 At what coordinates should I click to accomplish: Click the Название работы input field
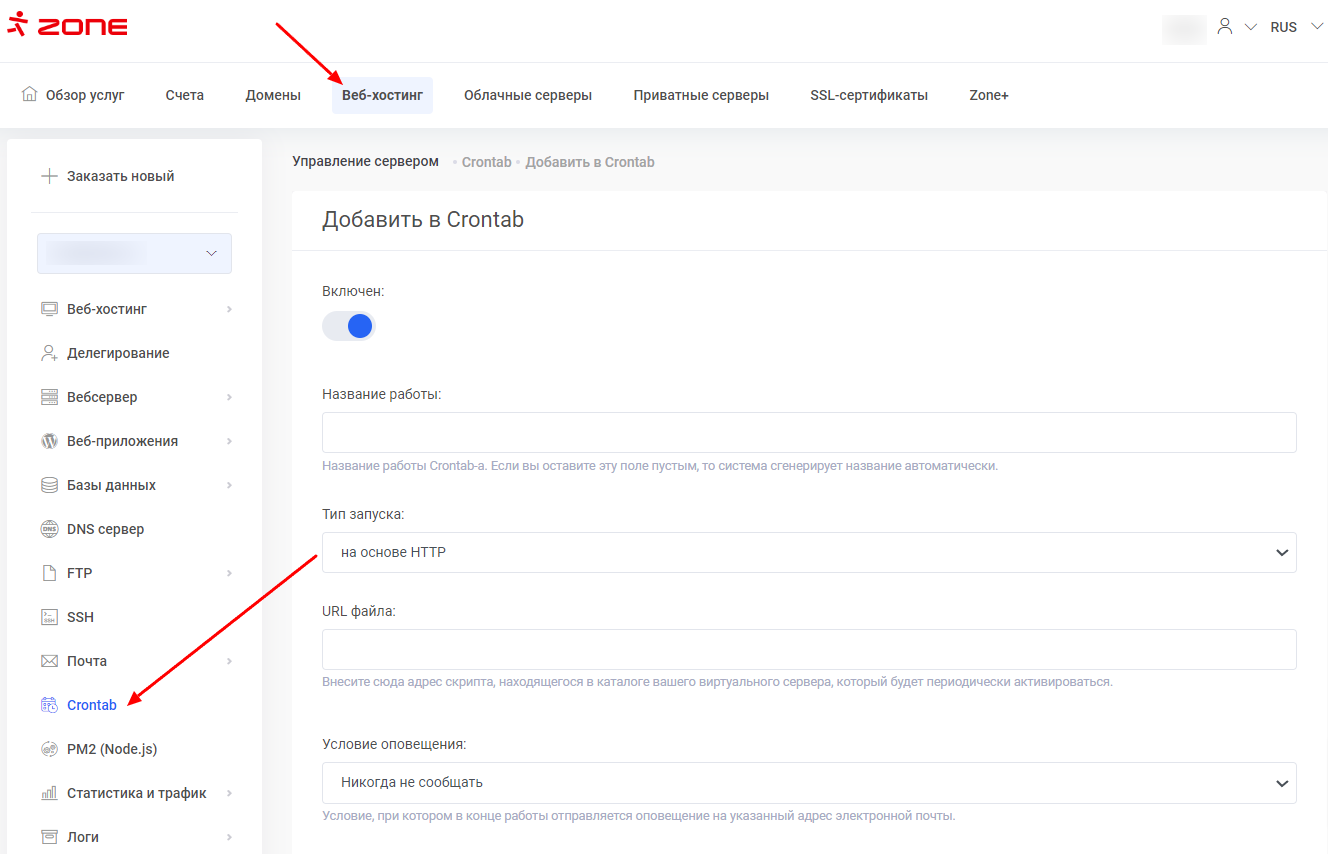[x=808, y=432]
